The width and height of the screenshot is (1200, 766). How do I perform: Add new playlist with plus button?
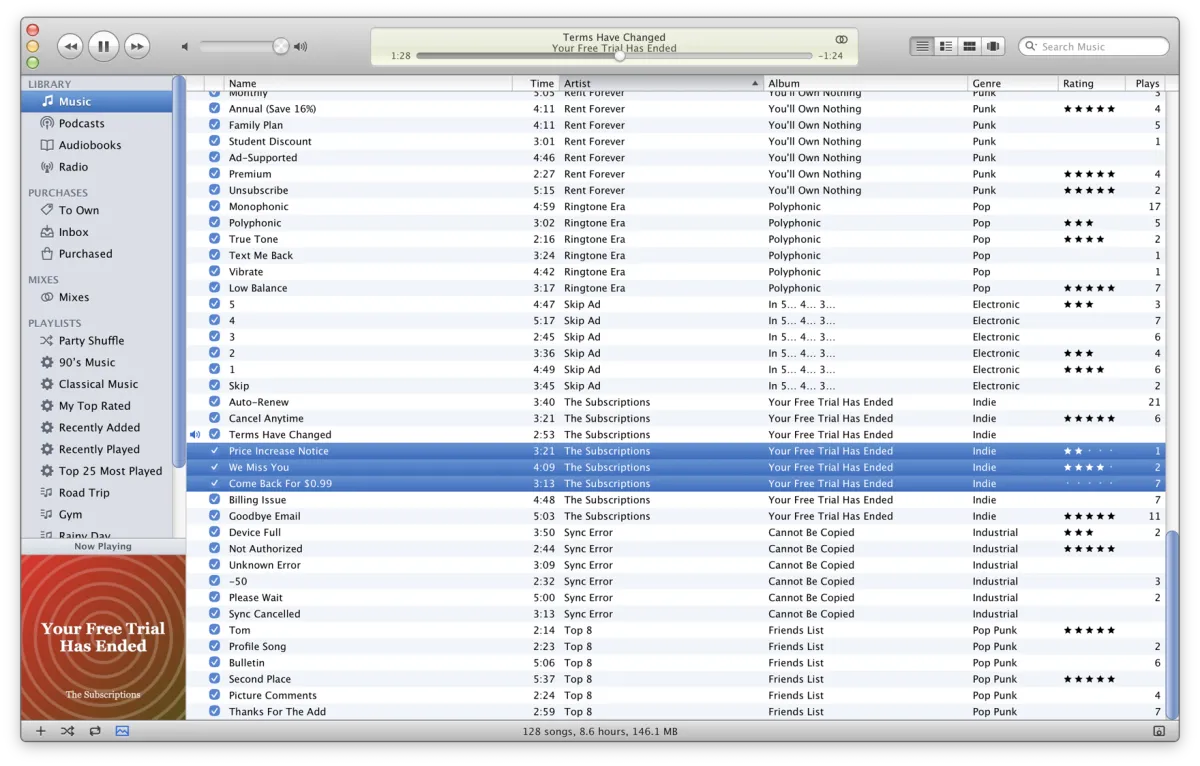click(41, 731)
